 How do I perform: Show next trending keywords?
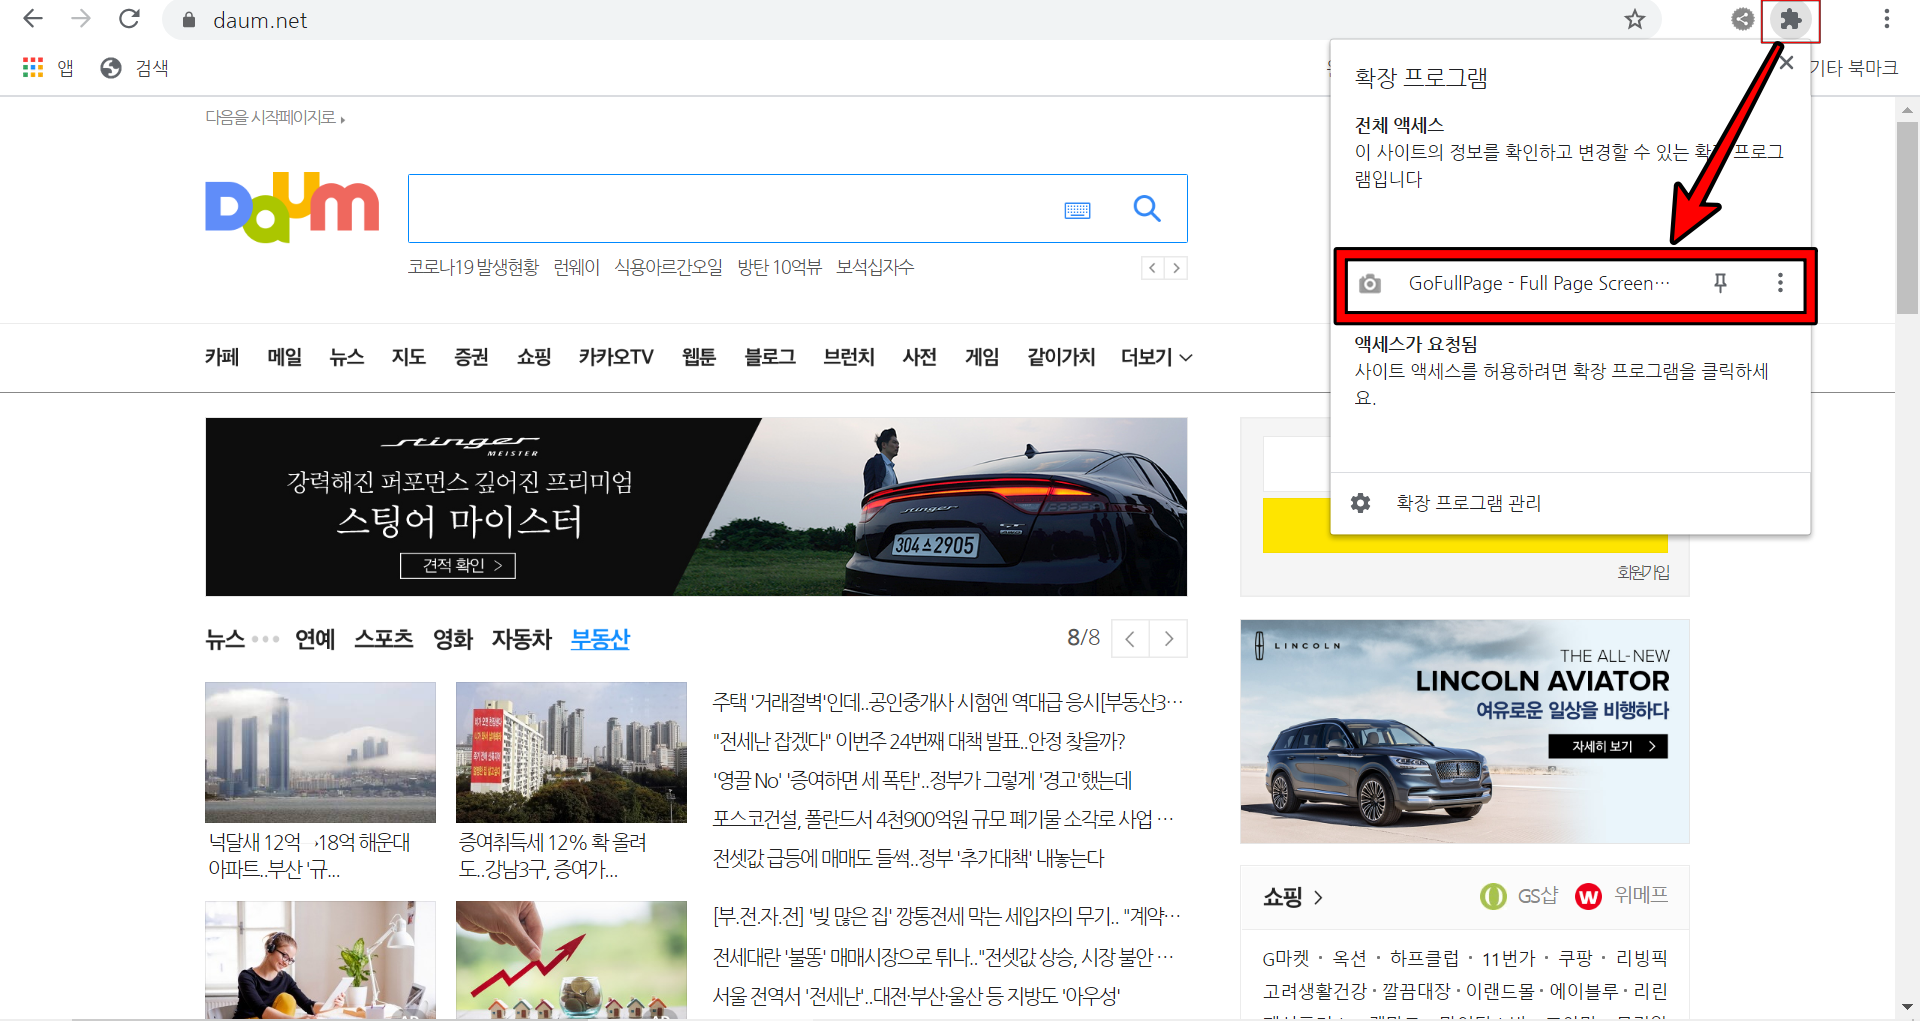tap(1176, 267)
